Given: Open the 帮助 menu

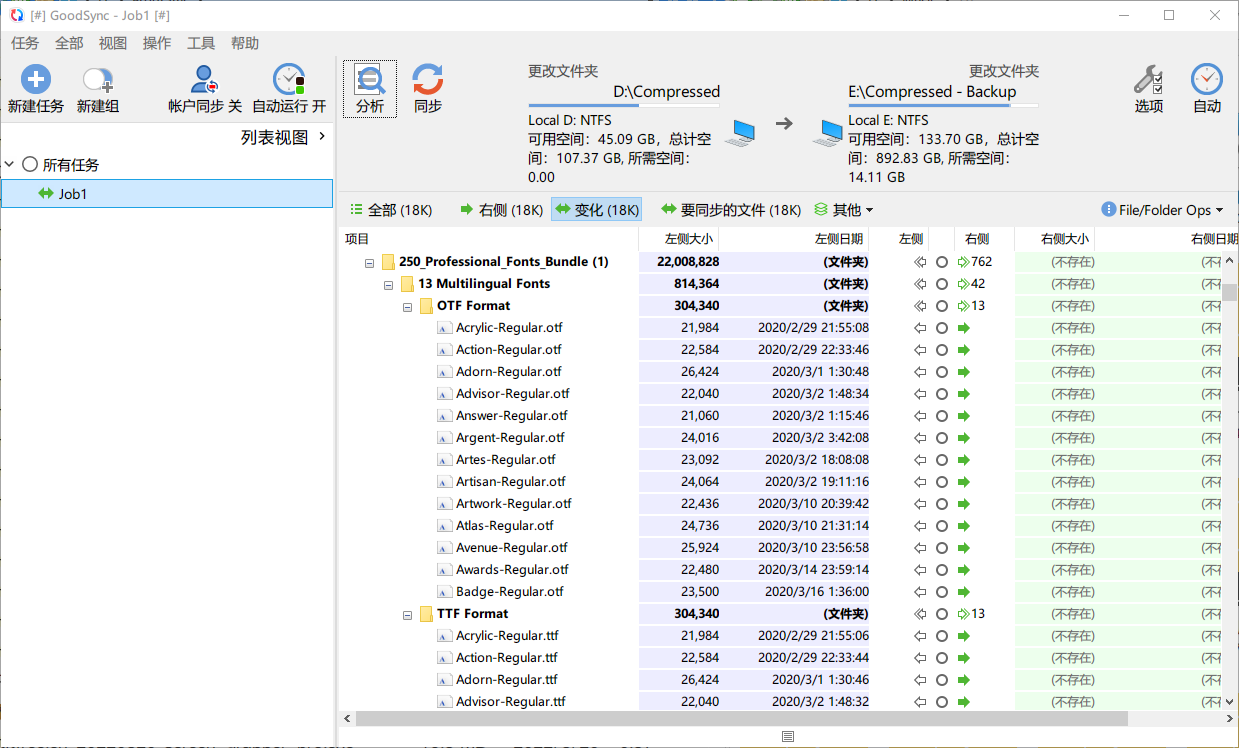Looking at the screenshot, I should [x=245, y=43].
